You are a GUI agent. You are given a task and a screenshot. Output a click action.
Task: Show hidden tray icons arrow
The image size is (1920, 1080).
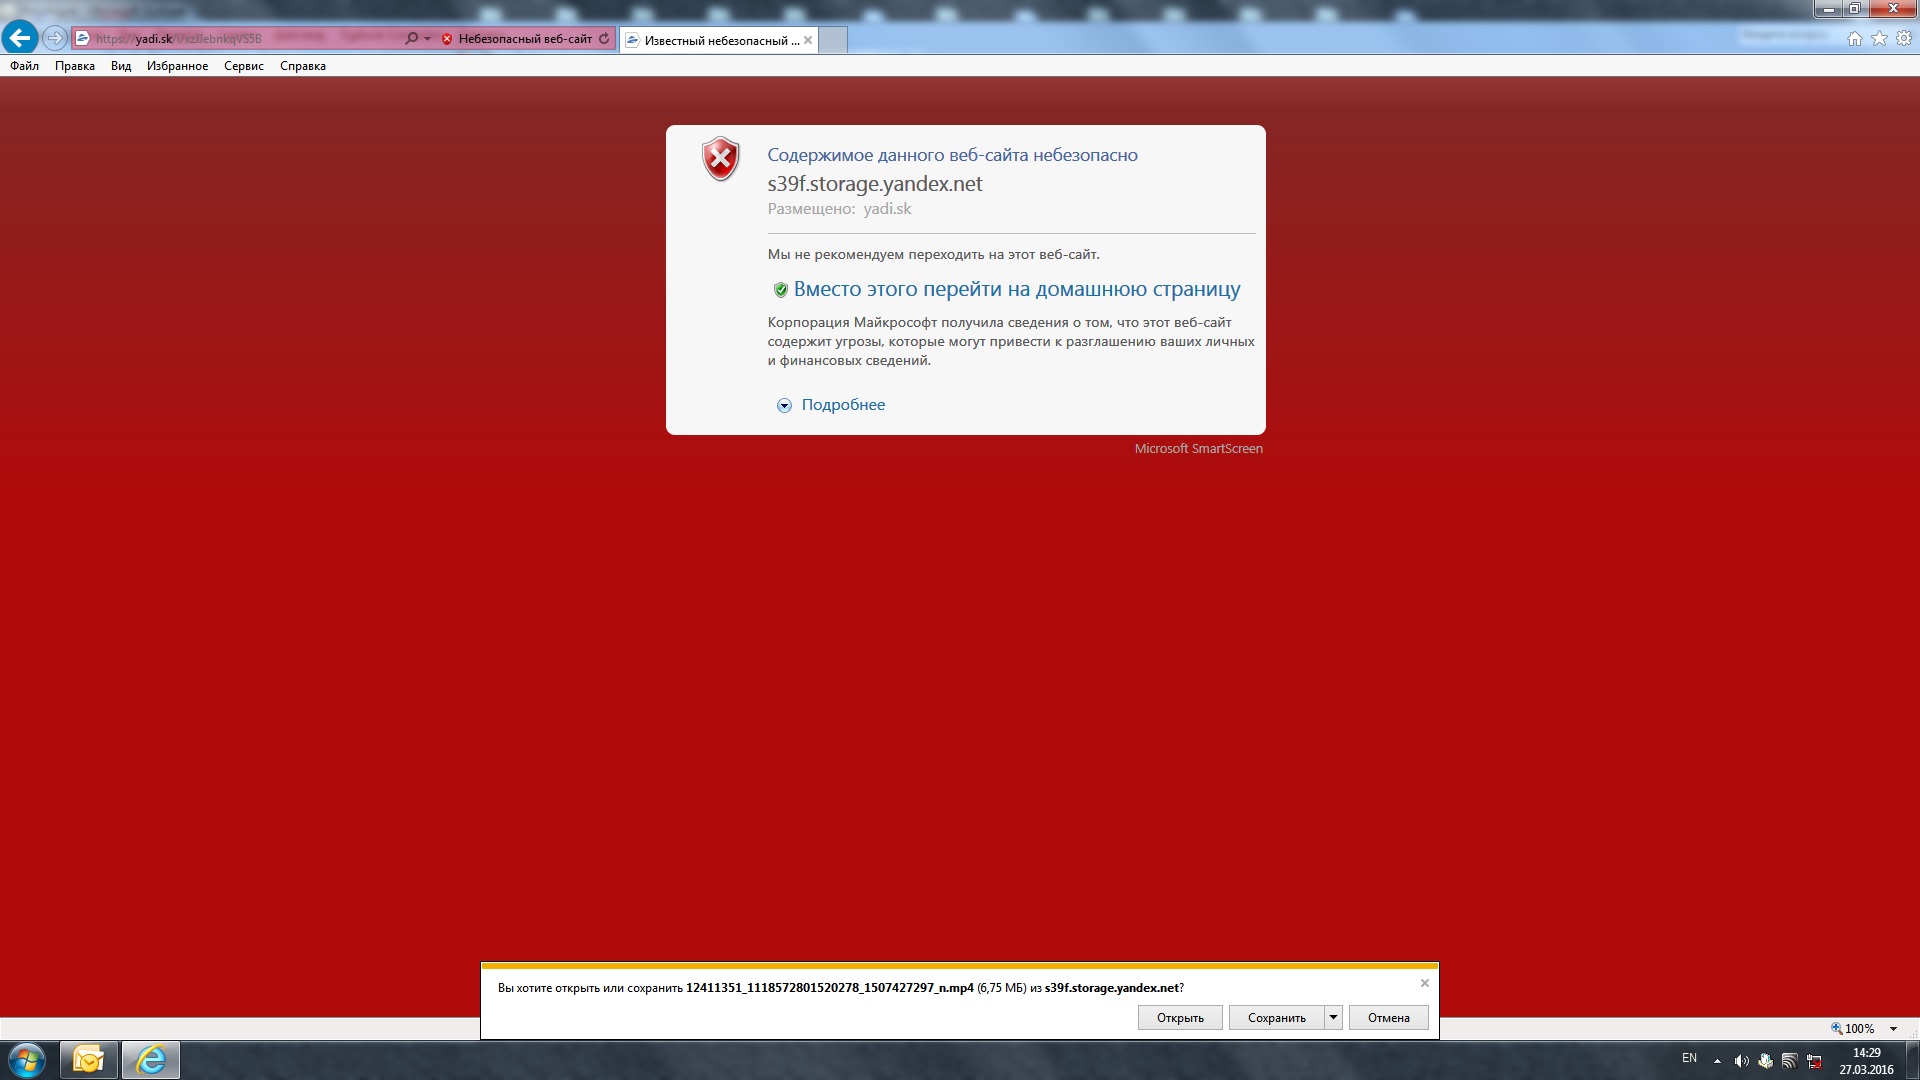(1717, 1061)
